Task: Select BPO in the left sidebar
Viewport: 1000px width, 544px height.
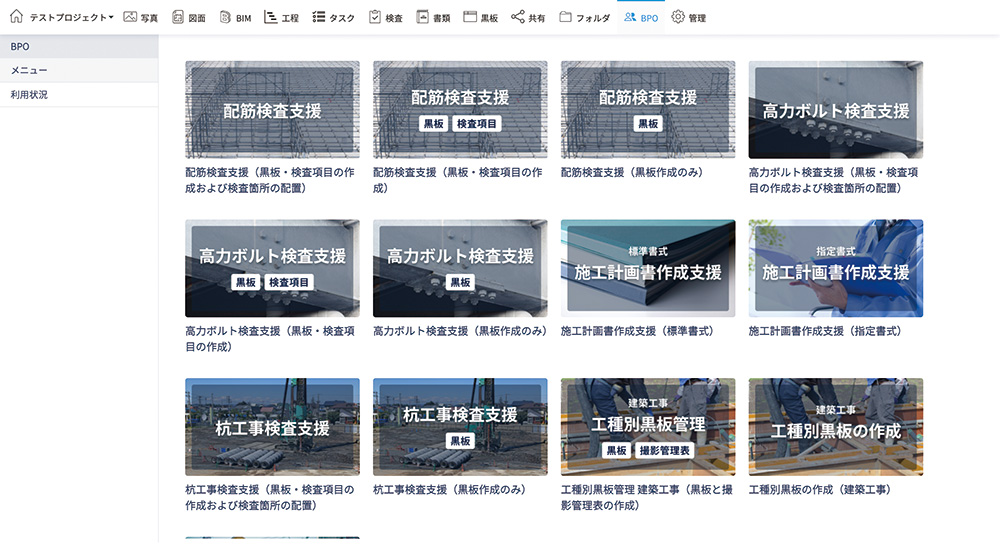Action: click(79, 47)
